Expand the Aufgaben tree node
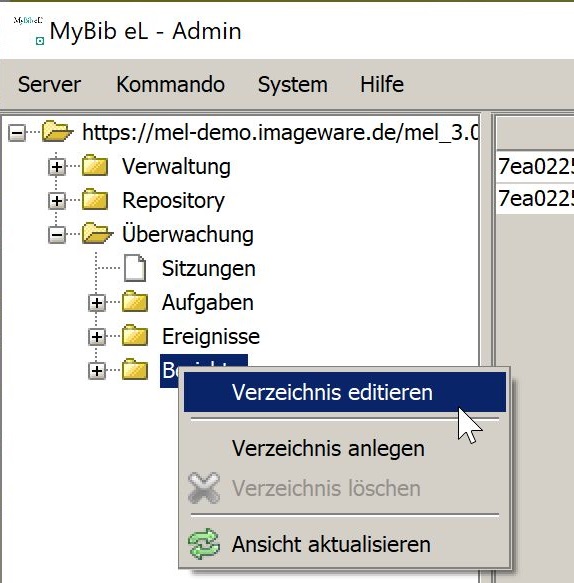 [97, 303]
